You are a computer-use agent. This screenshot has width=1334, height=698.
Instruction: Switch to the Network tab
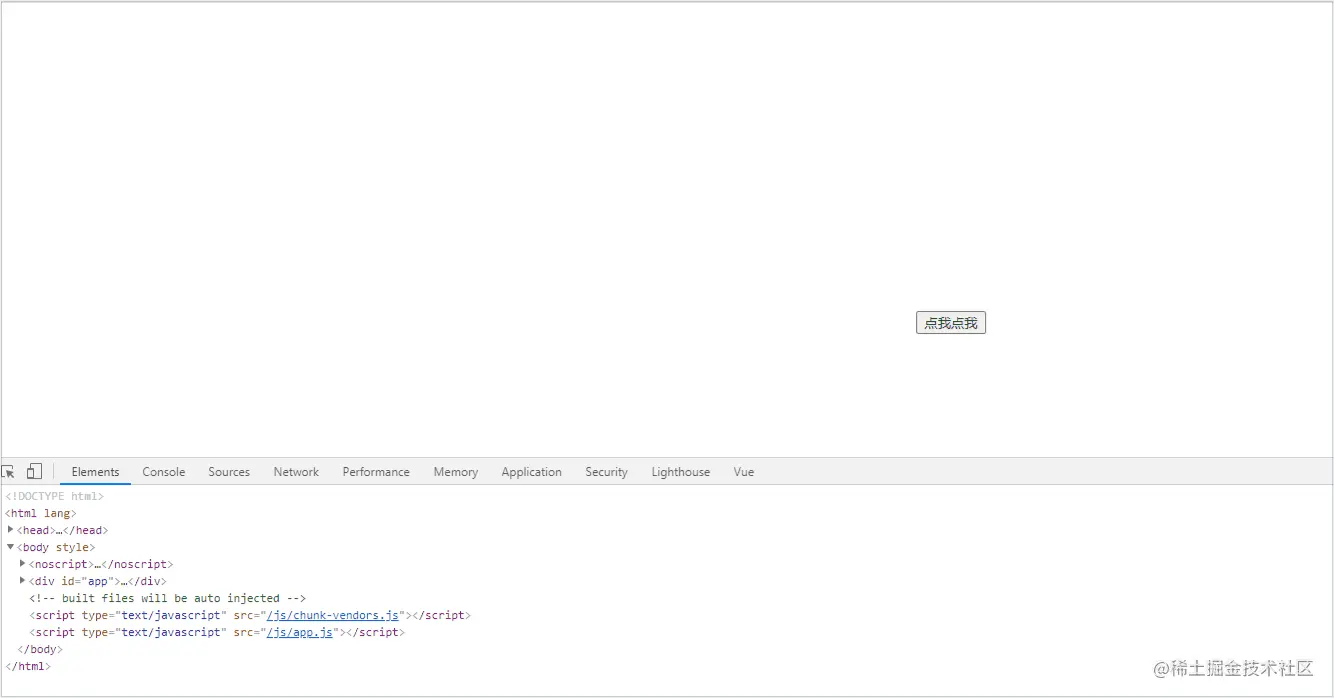pyautogui.click(x=296, y=472)
